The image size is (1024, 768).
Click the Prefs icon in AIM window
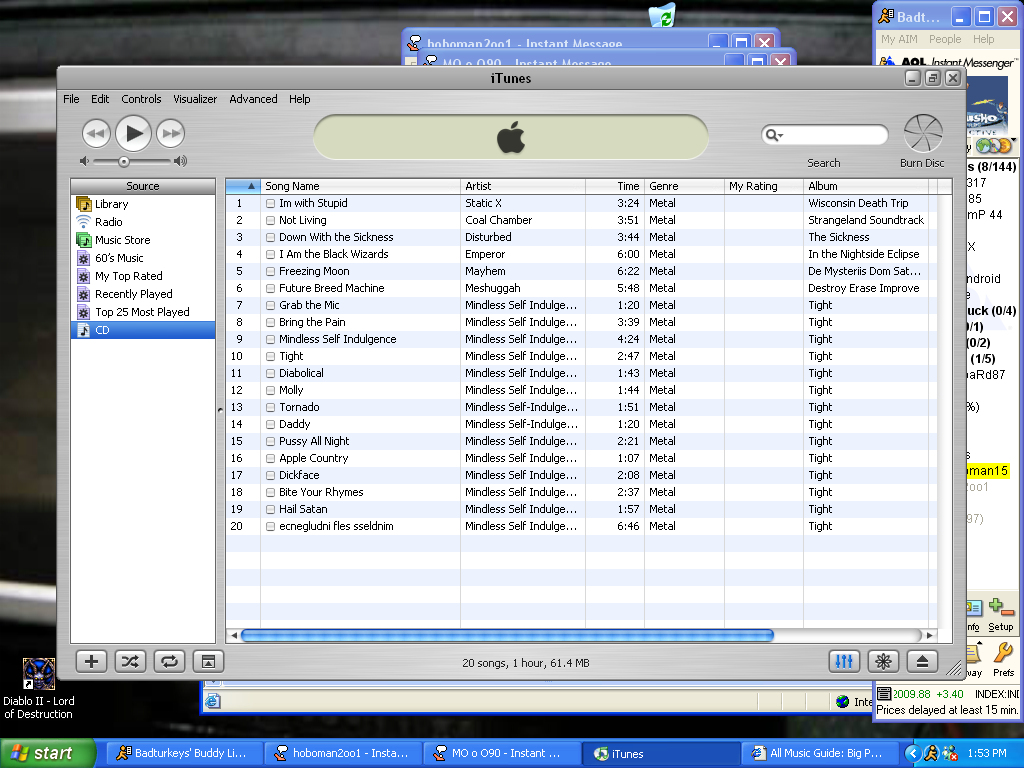tap(1003, 659)
